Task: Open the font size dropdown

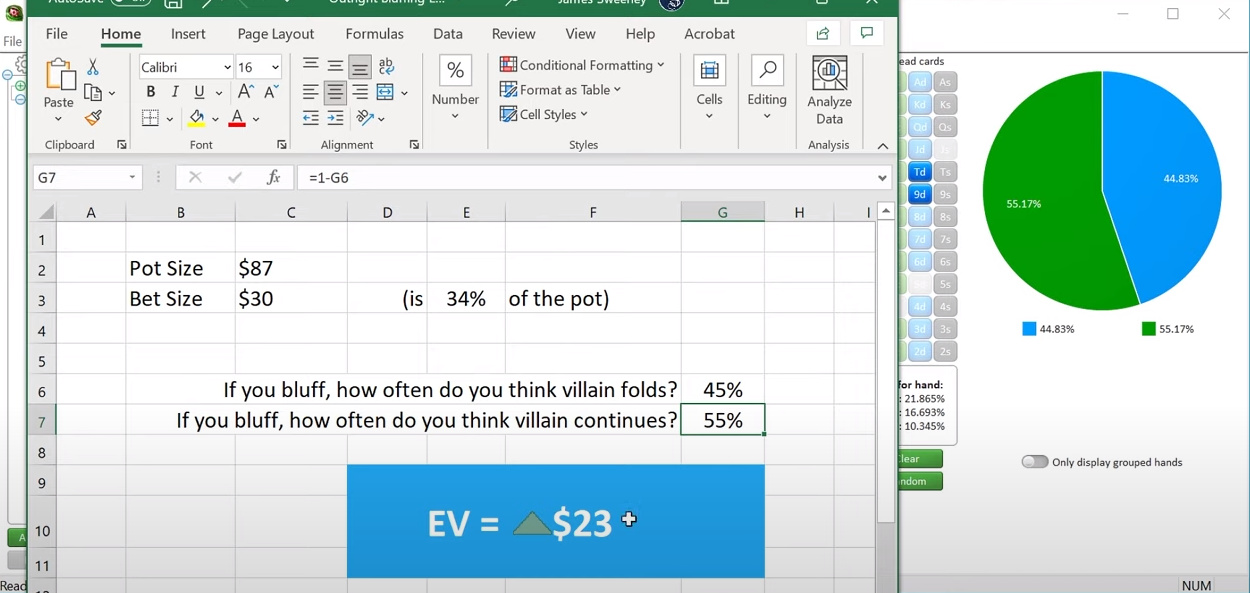Action: (x=275, y=67)
